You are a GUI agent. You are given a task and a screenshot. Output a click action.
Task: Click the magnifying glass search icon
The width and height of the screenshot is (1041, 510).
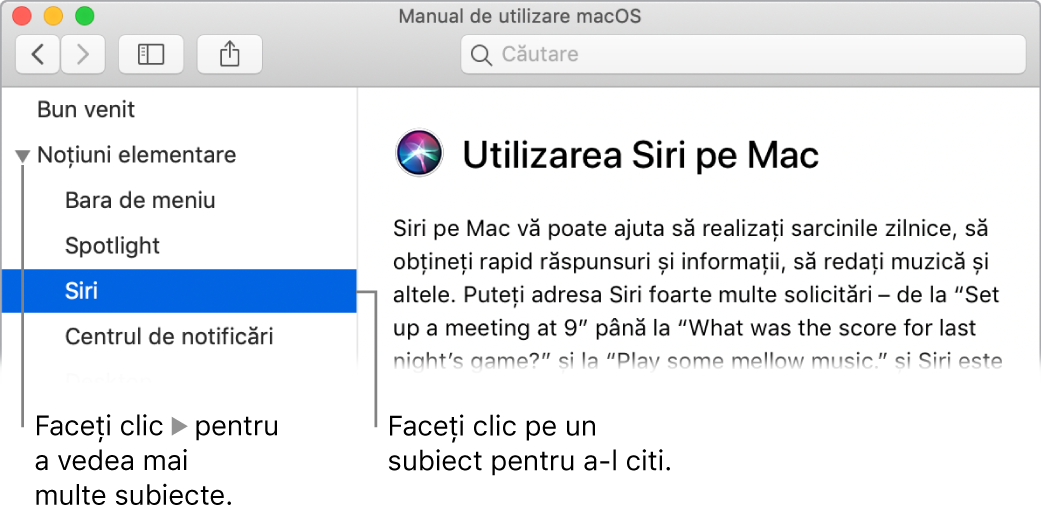481,54
